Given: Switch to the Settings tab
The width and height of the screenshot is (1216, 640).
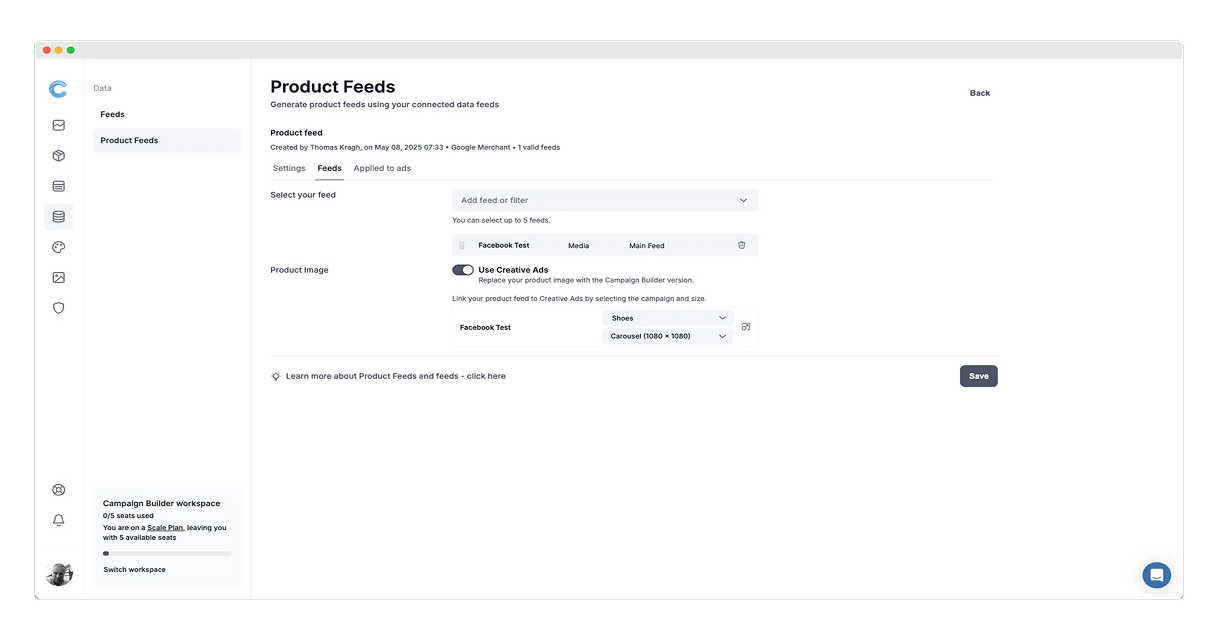Looking at the screenshot, I should pos(288,168).
